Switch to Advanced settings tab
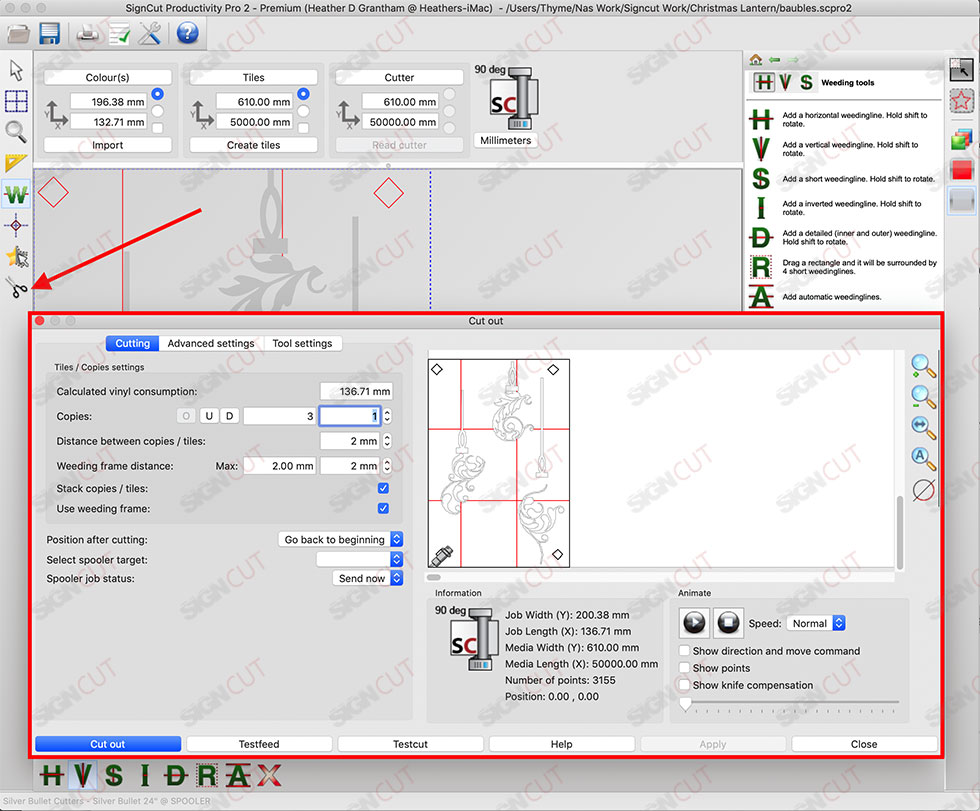The image size is (980, 811). tap(211, 343)
